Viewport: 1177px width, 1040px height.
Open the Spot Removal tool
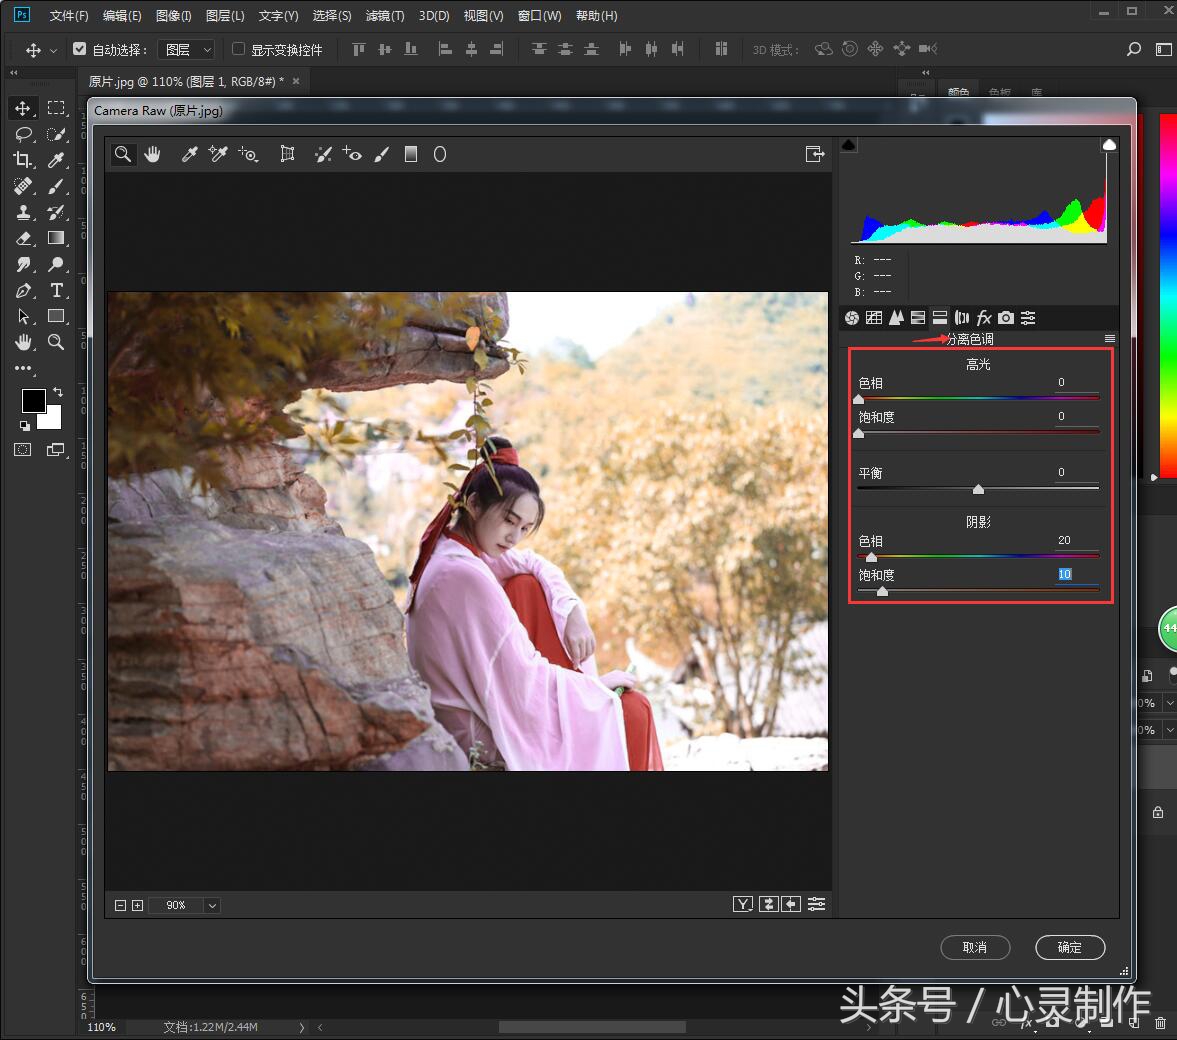pyautogui.click(x=322, y=154)
